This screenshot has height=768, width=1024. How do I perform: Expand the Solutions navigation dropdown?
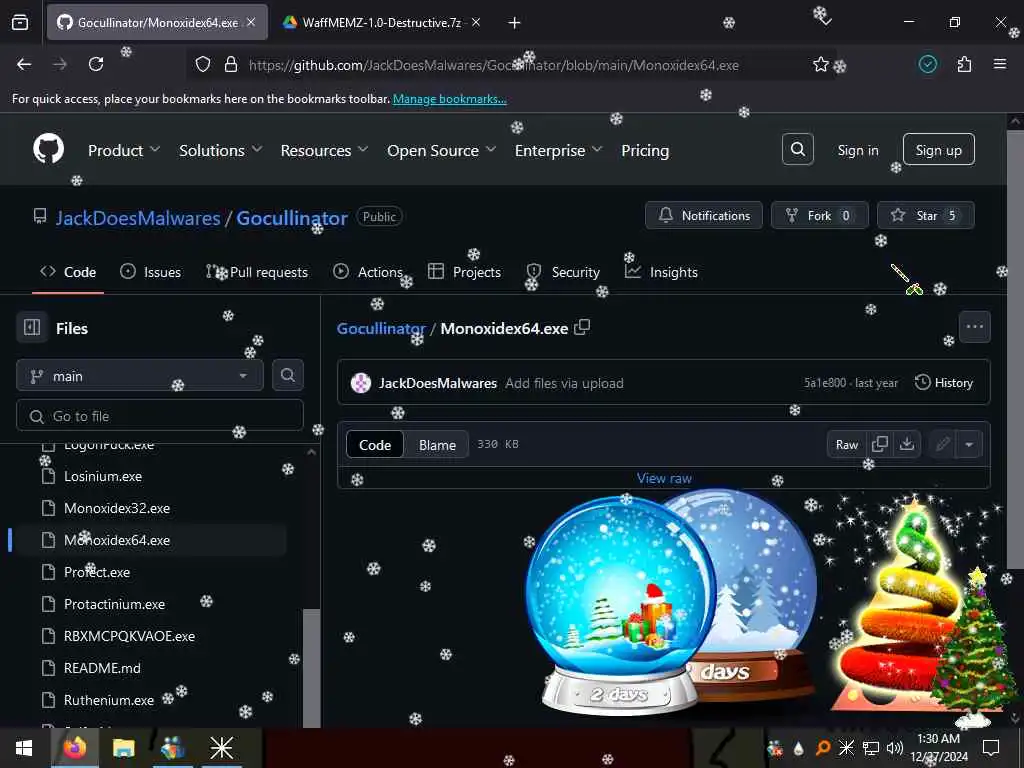[221, 150]
